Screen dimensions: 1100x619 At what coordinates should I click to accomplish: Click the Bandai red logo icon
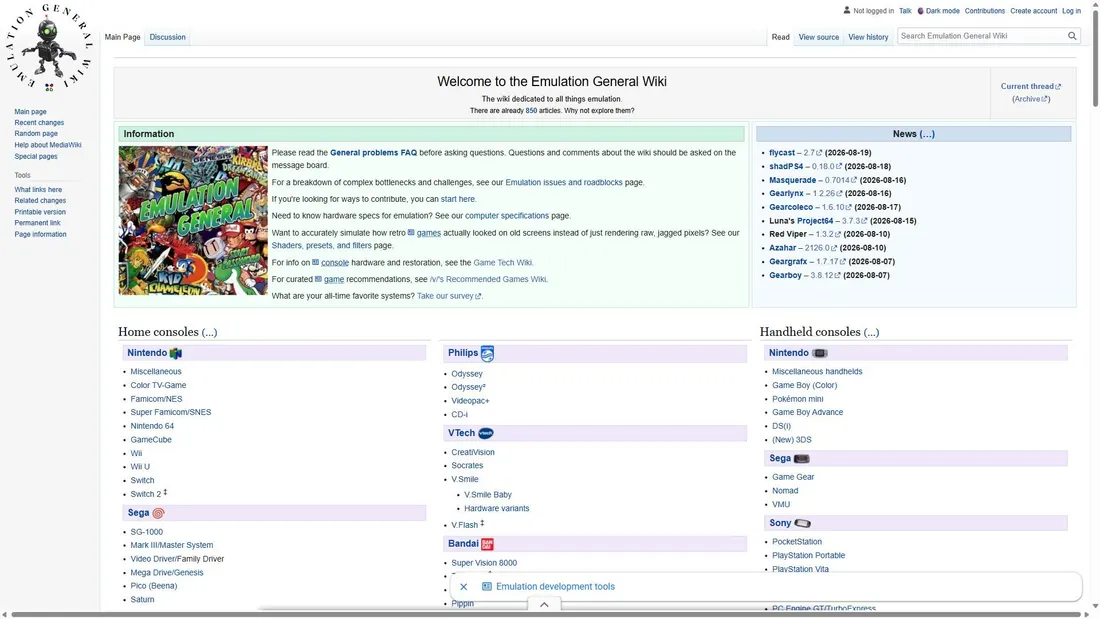[x=488, y=544]
